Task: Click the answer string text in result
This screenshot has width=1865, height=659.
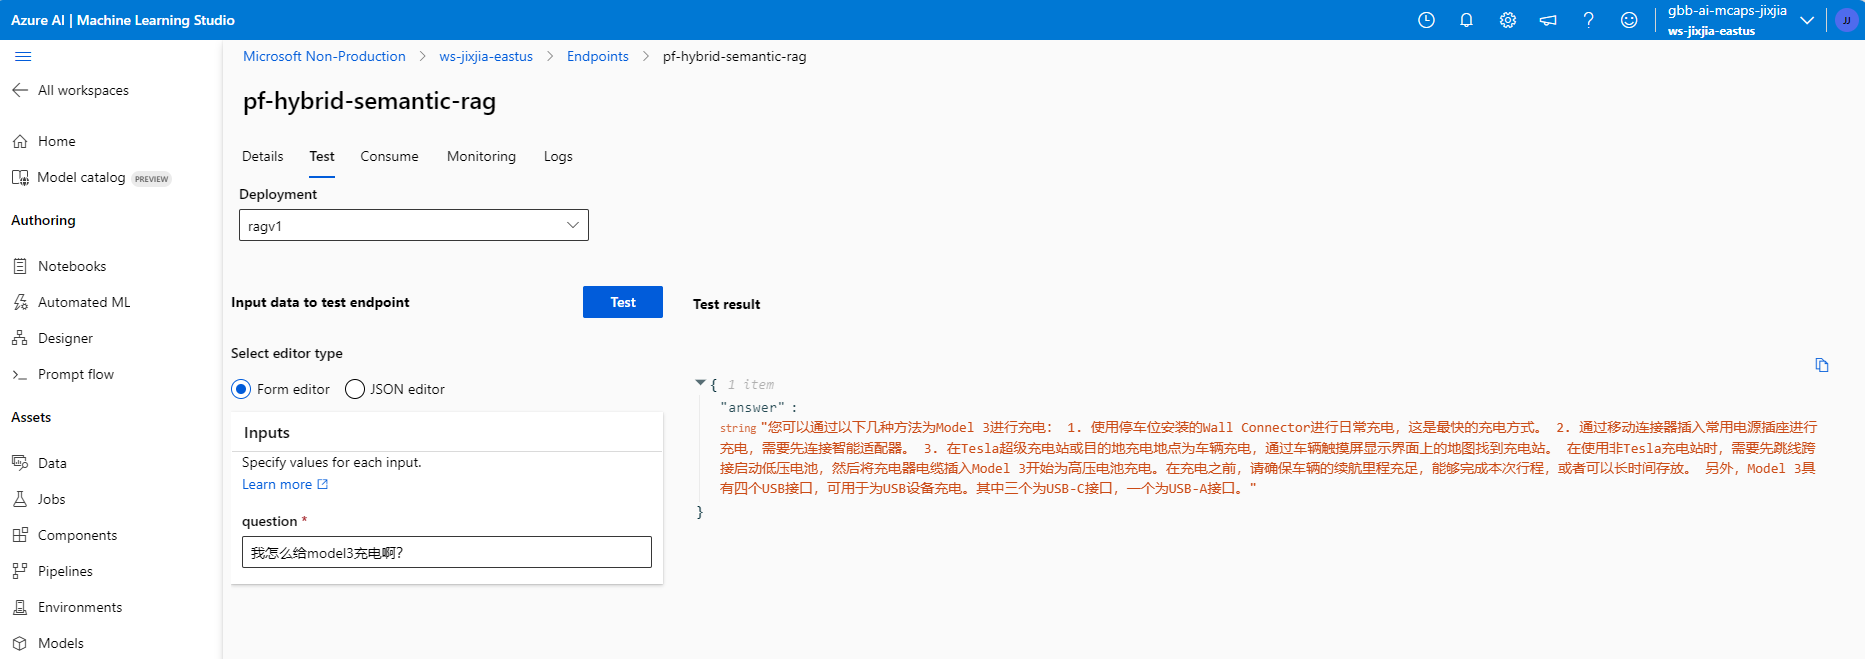Action: [1267, 458]
